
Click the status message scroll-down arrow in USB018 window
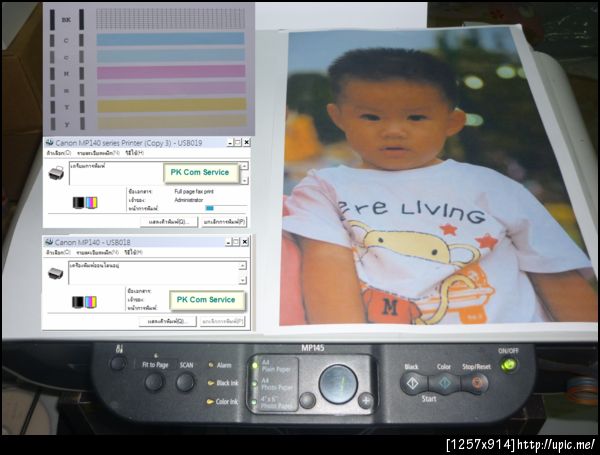[x=243, y=281]
